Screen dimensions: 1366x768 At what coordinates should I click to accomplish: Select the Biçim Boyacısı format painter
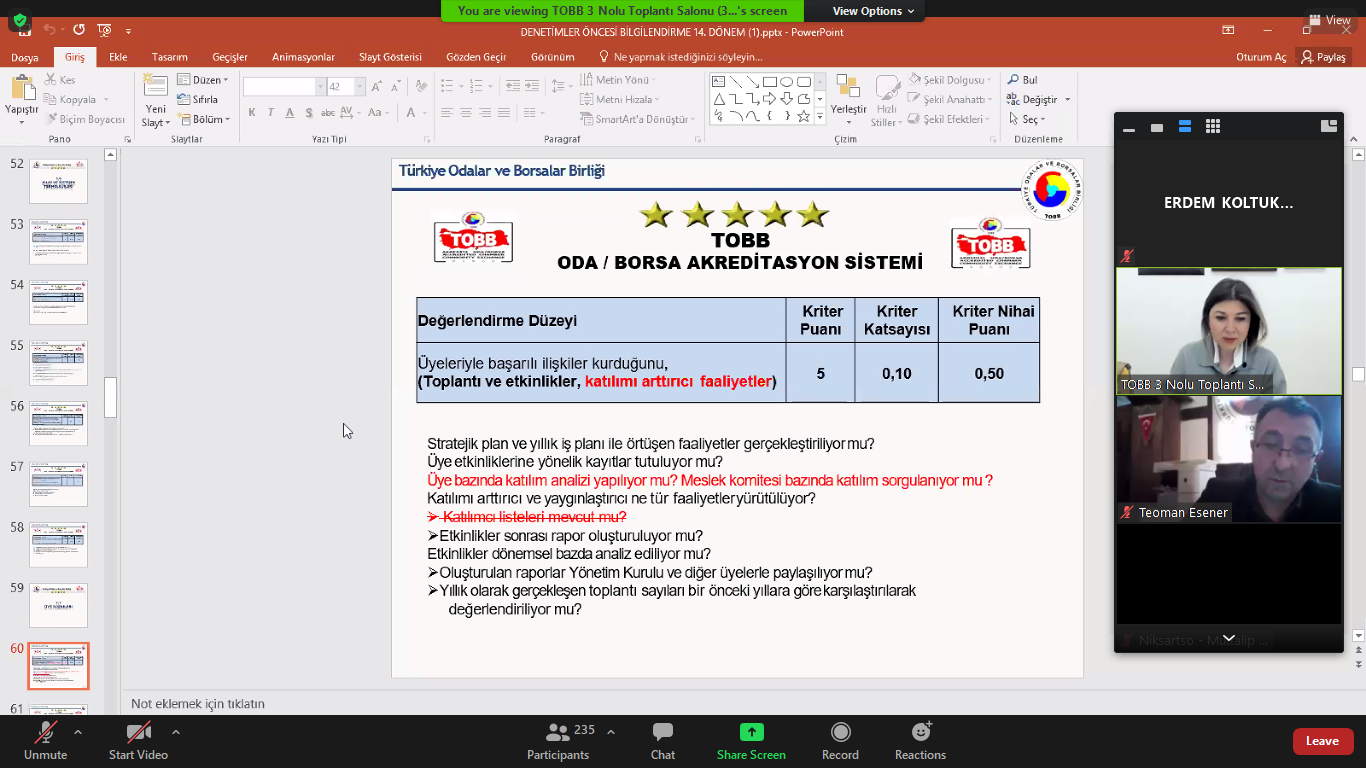coord(85,119)
